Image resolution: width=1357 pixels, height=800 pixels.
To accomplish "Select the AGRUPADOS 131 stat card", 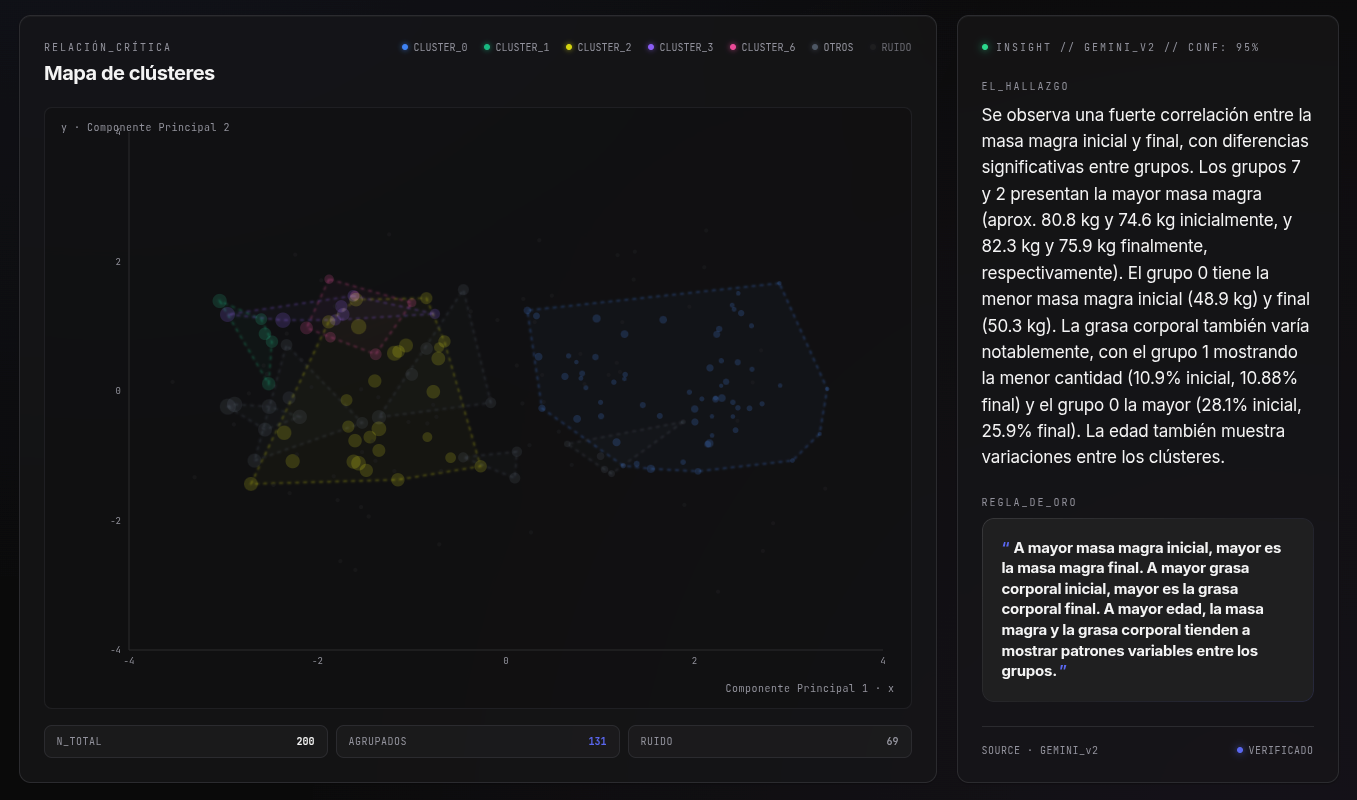I will [478, 741].
